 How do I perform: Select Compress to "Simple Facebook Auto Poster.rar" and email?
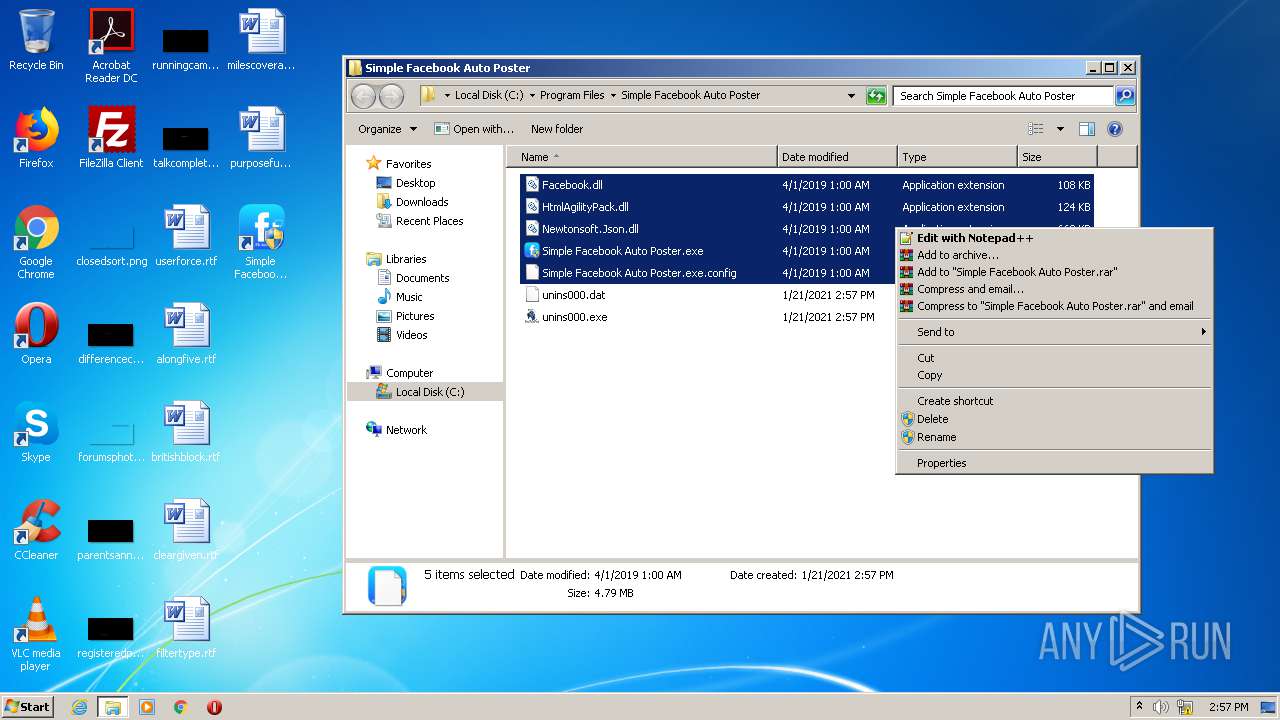(1054, 306)
